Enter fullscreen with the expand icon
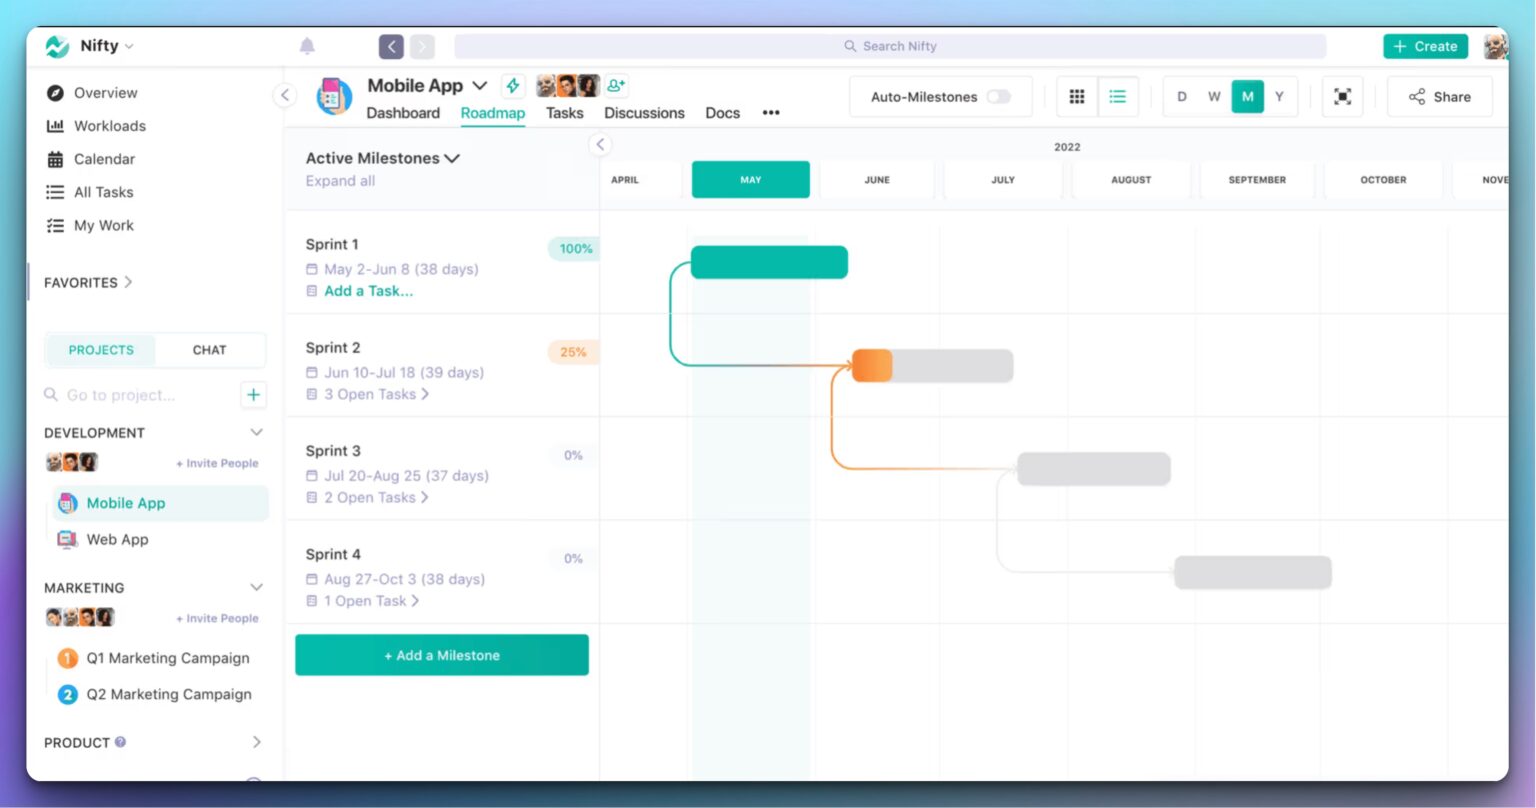1536x808 pixels. tap(1342, 96)
